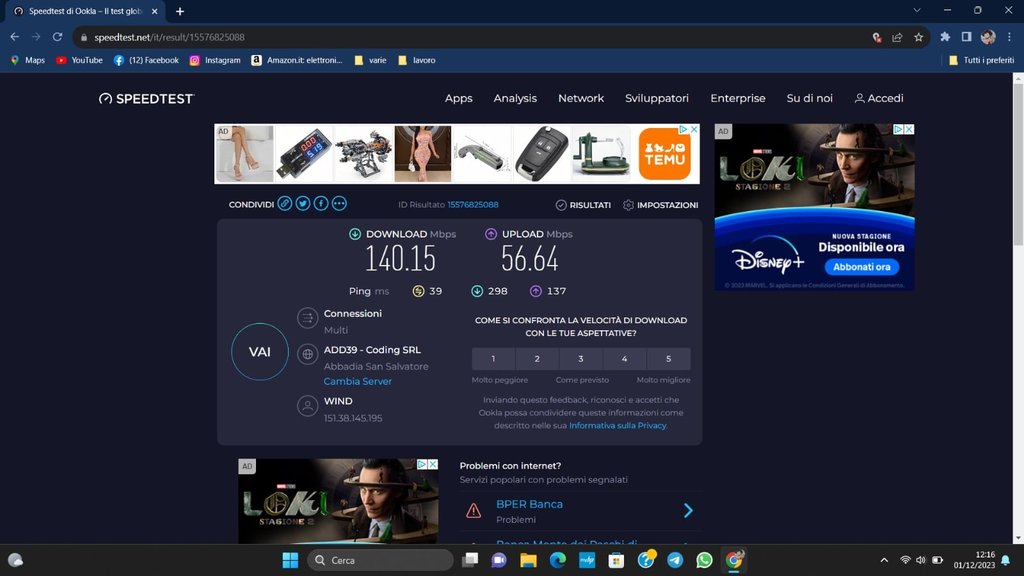1024x576 pixels.
Task: Click the Connessioni multi icon
Action: coord(307,318)
